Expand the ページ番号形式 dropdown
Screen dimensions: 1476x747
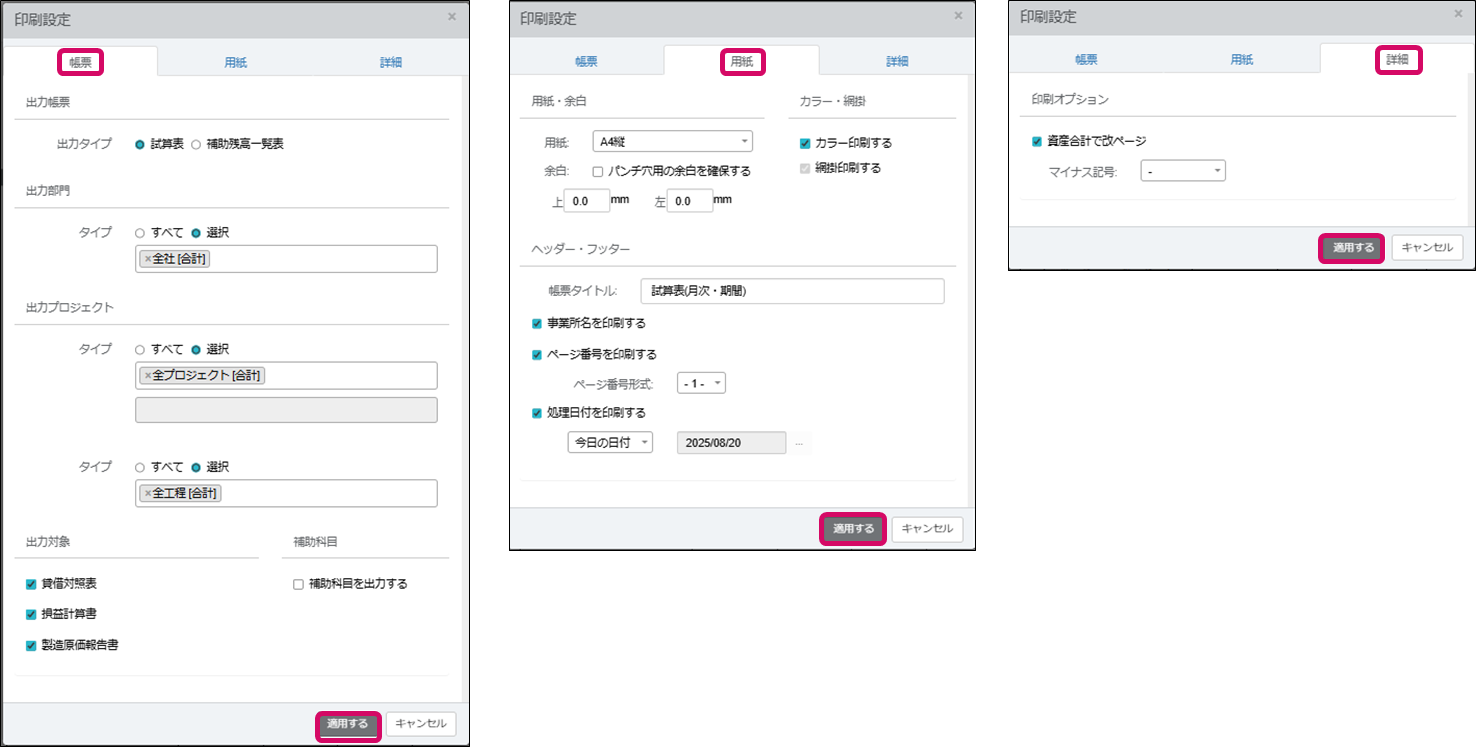[701, 384]
